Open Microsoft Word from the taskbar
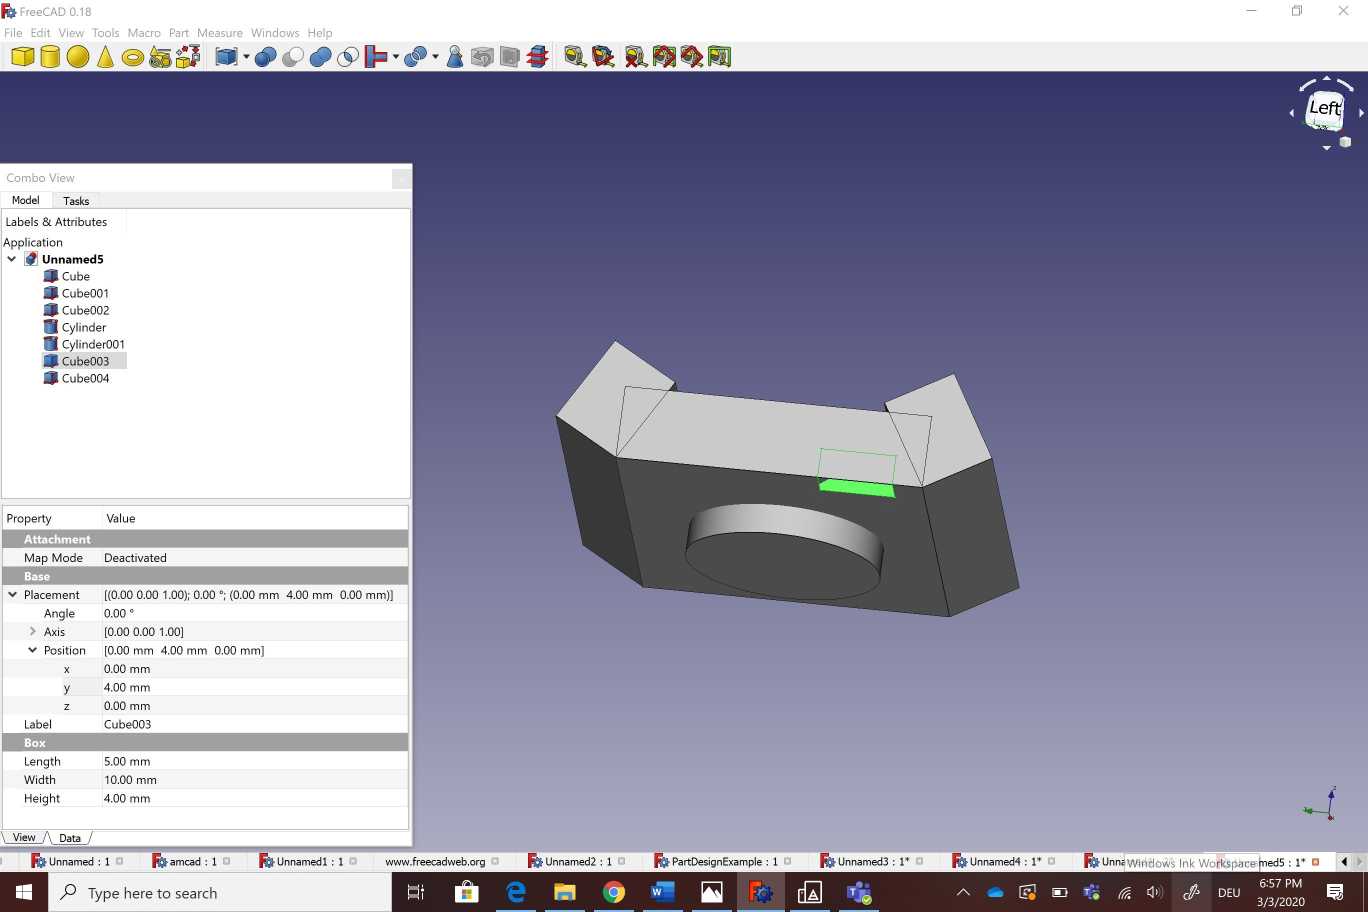This screenshot has width=1368, height=912. click(x=663, y=892)
